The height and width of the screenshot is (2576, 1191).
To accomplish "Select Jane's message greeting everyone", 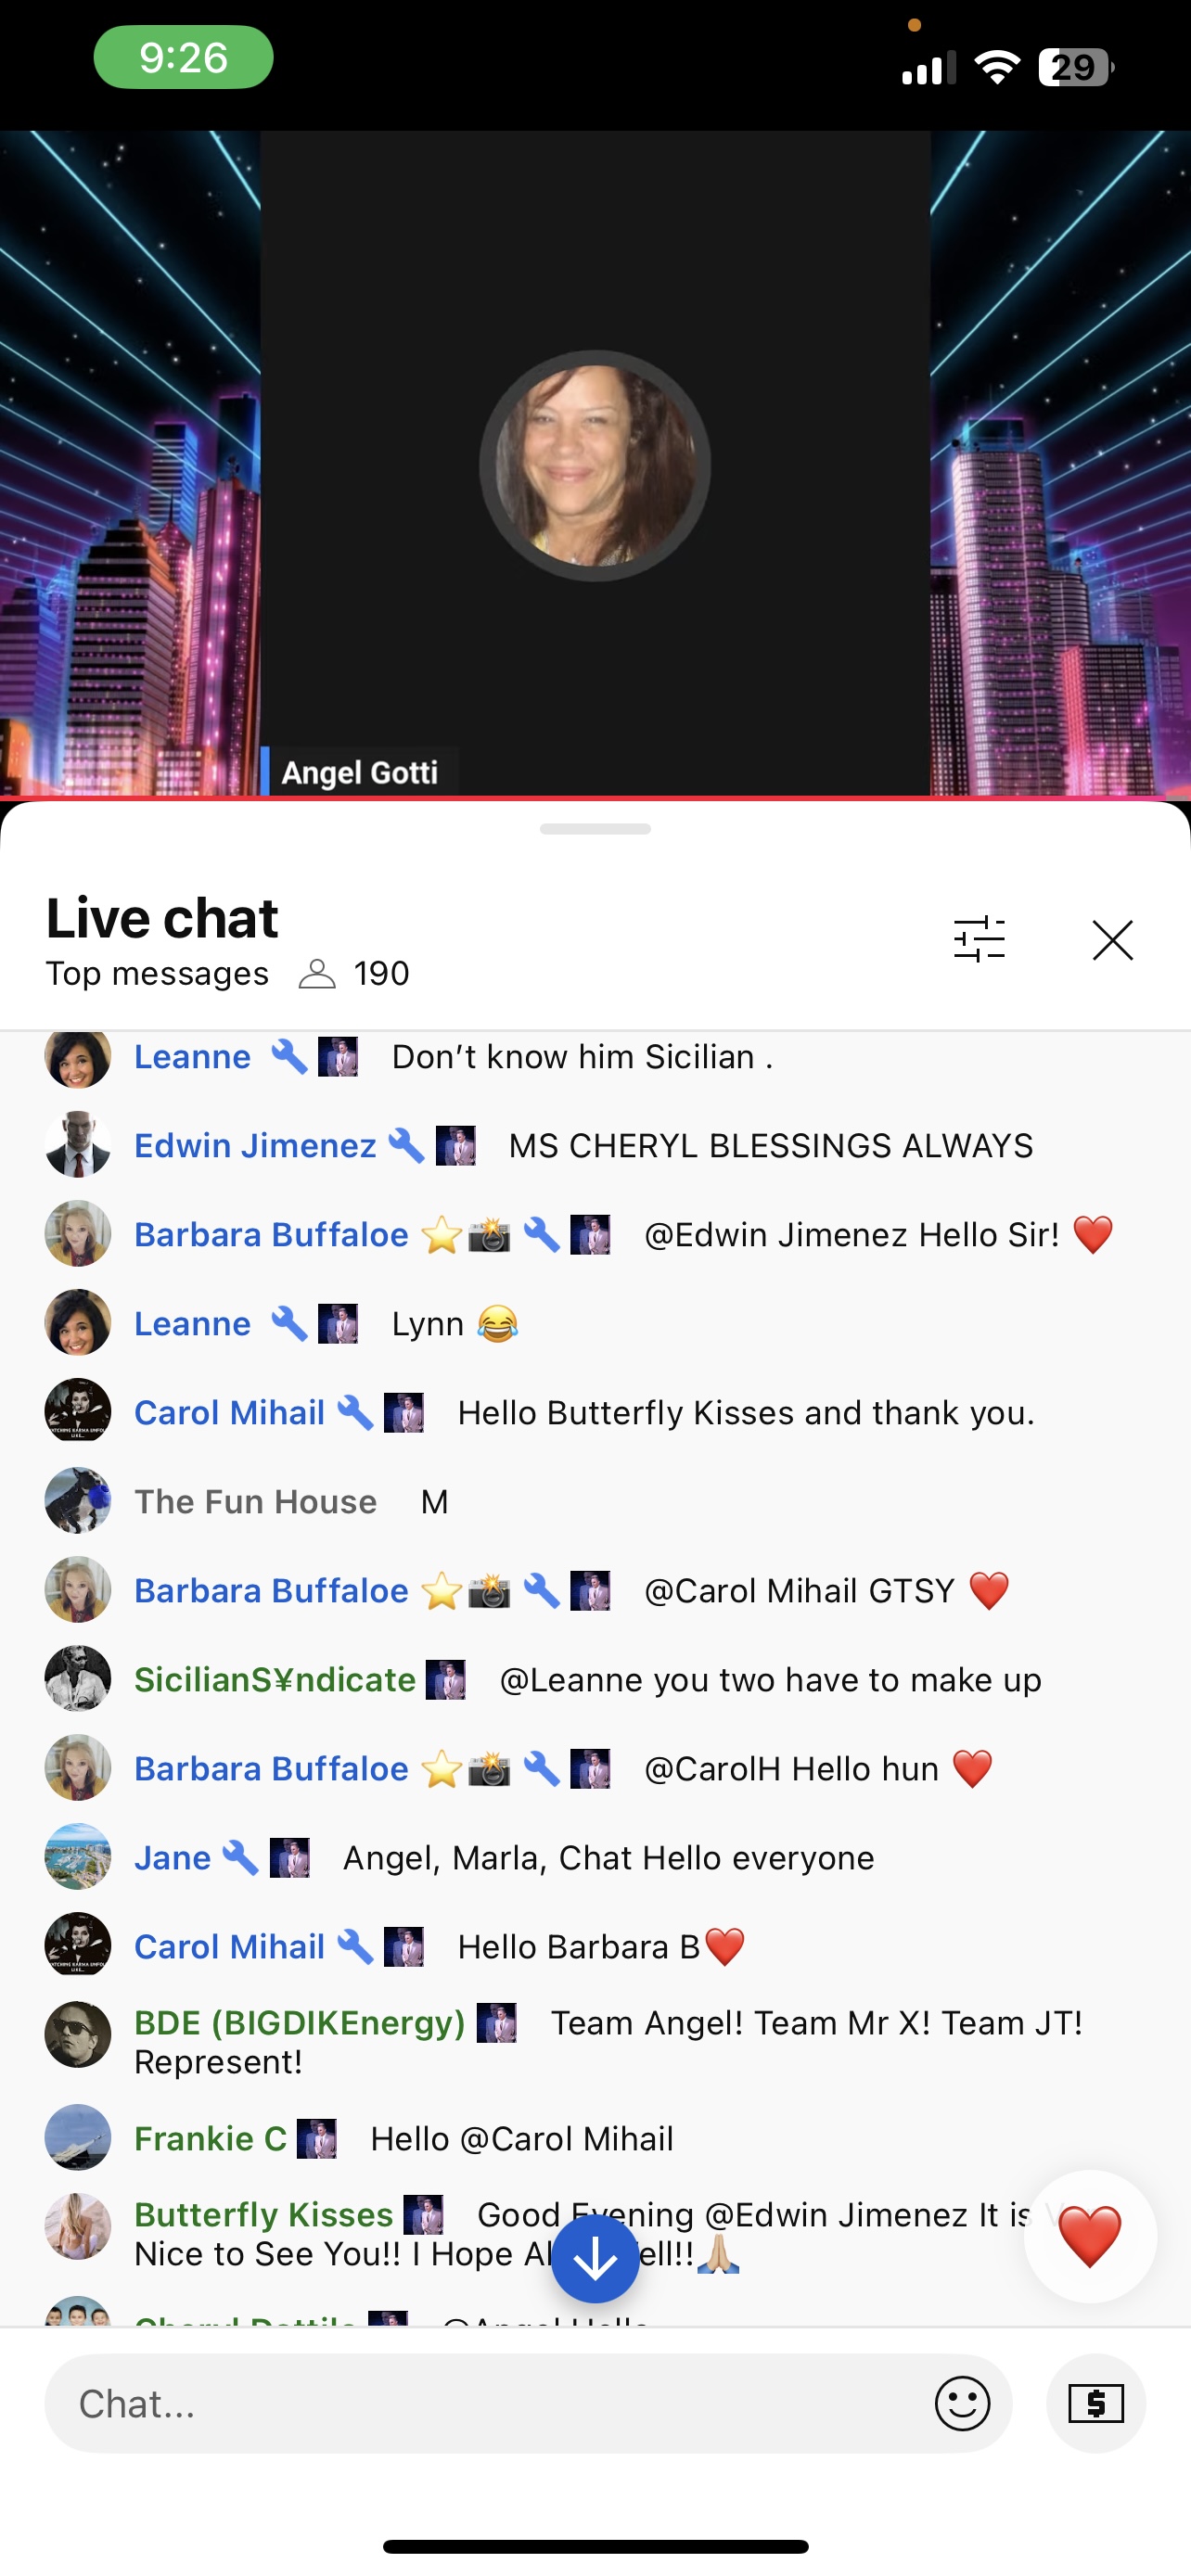I will [608, 1857].
